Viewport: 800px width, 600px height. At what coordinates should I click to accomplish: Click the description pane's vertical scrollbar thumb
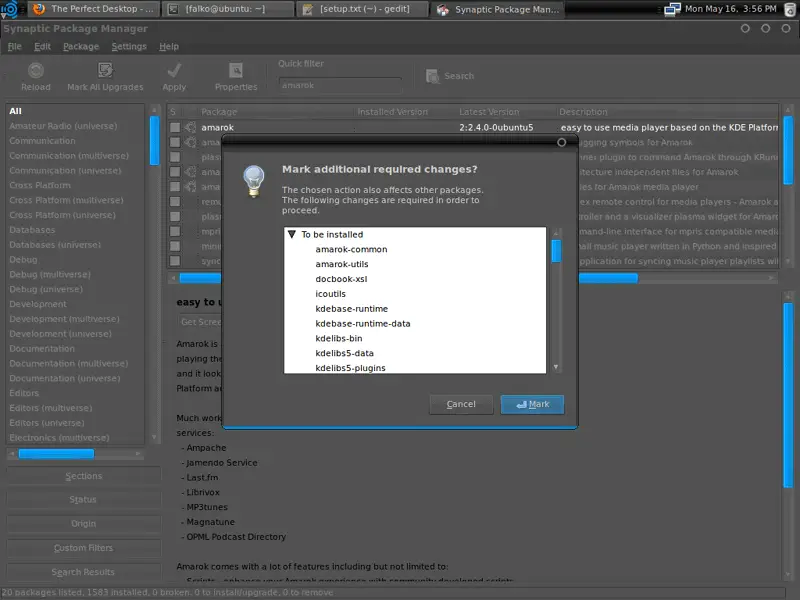pyautogui.click(x=788, y=395)
